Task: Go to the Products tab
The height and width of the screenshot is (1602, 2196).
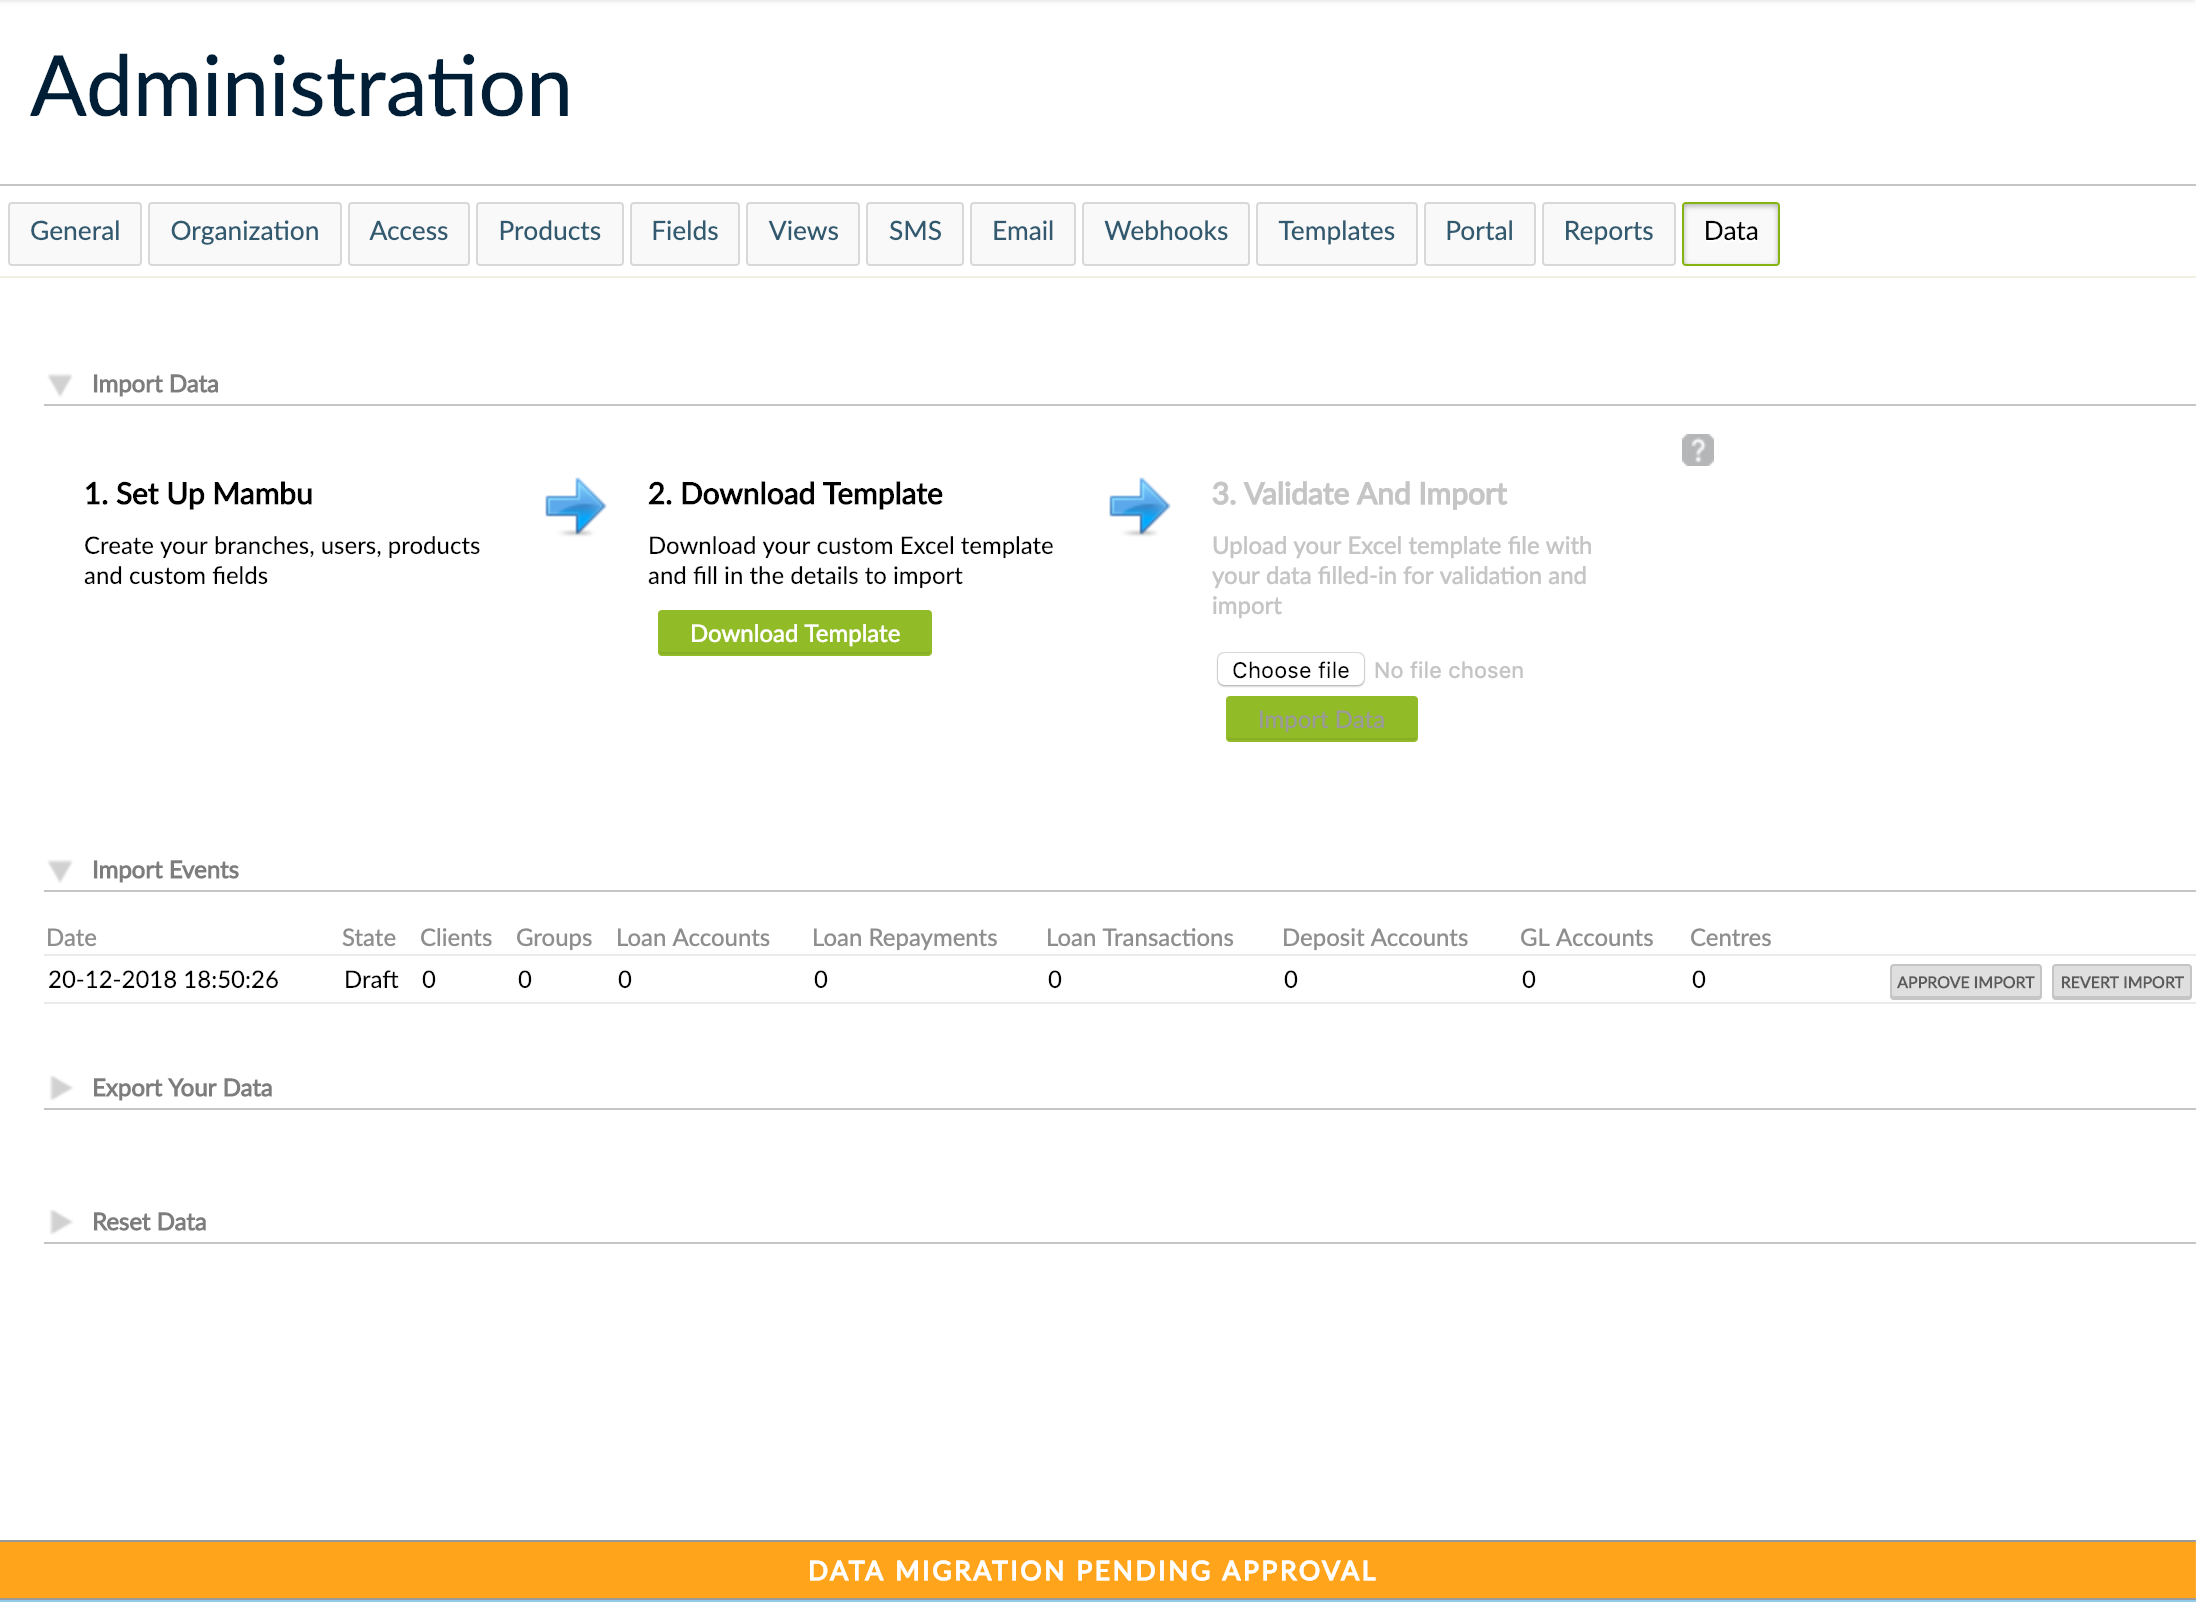Action: pyautogui.click(x=549, y=232)
